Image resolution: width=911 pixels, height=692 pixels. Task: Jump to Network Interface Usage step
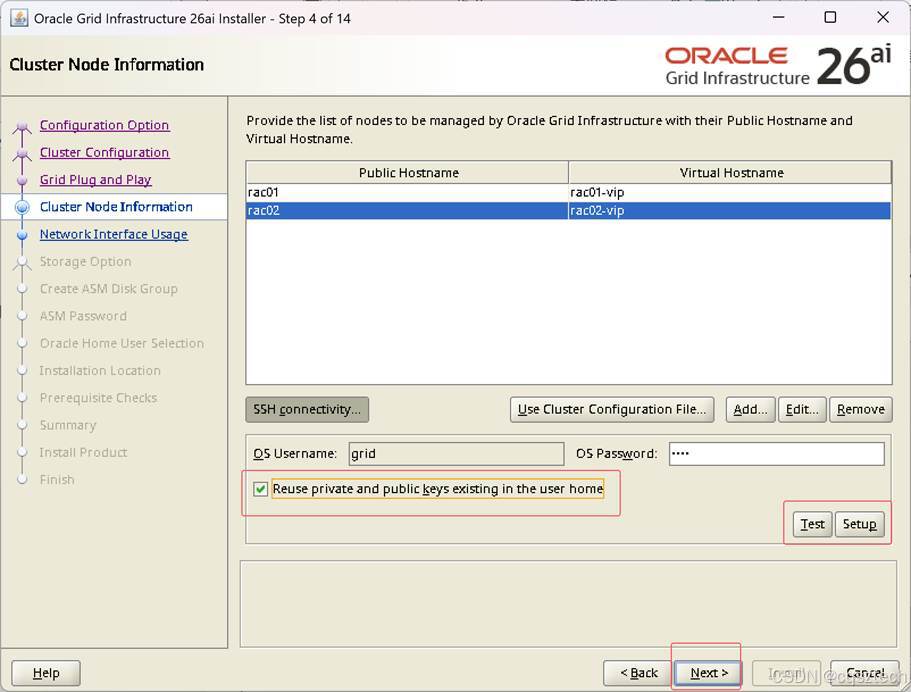point(114,234)
